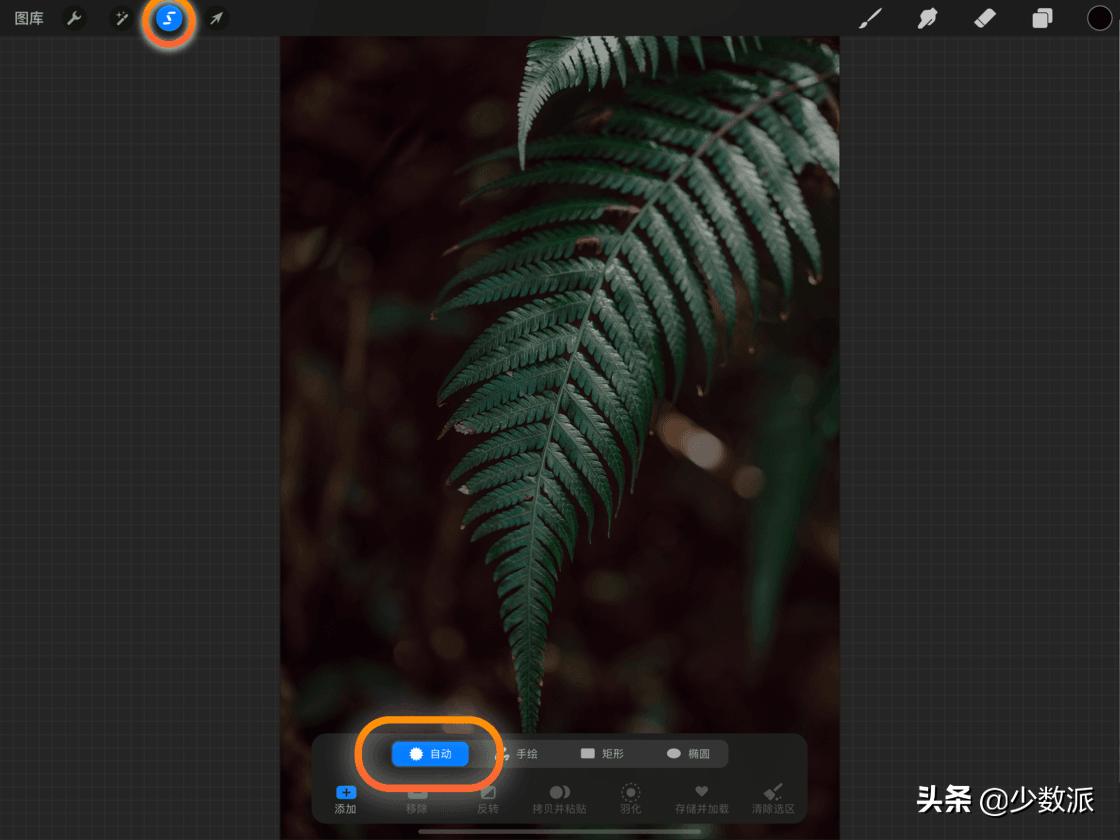
Task: Choose the 矩形 rectangle selection mode
Action: click(x=602, y=754)
